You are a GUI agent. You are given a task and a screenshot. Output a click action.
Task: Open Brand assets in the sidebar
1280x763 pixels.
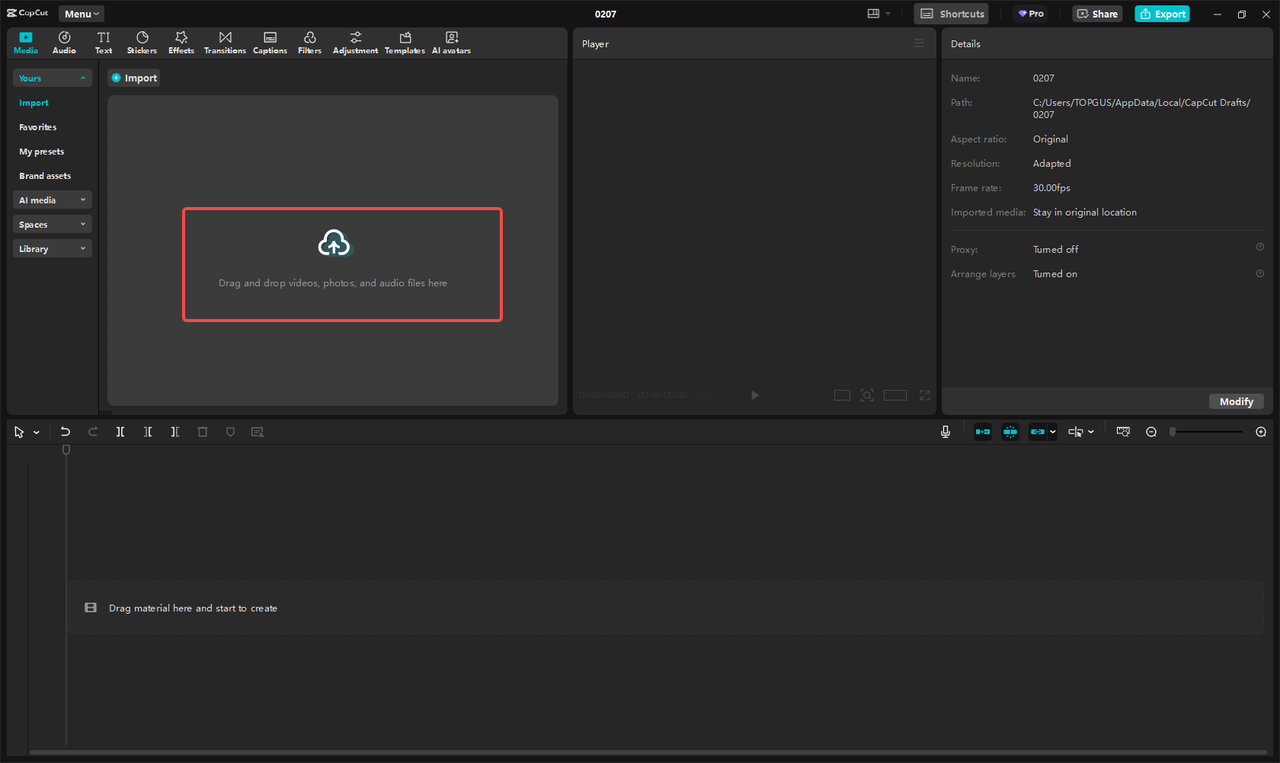(45, 176)
